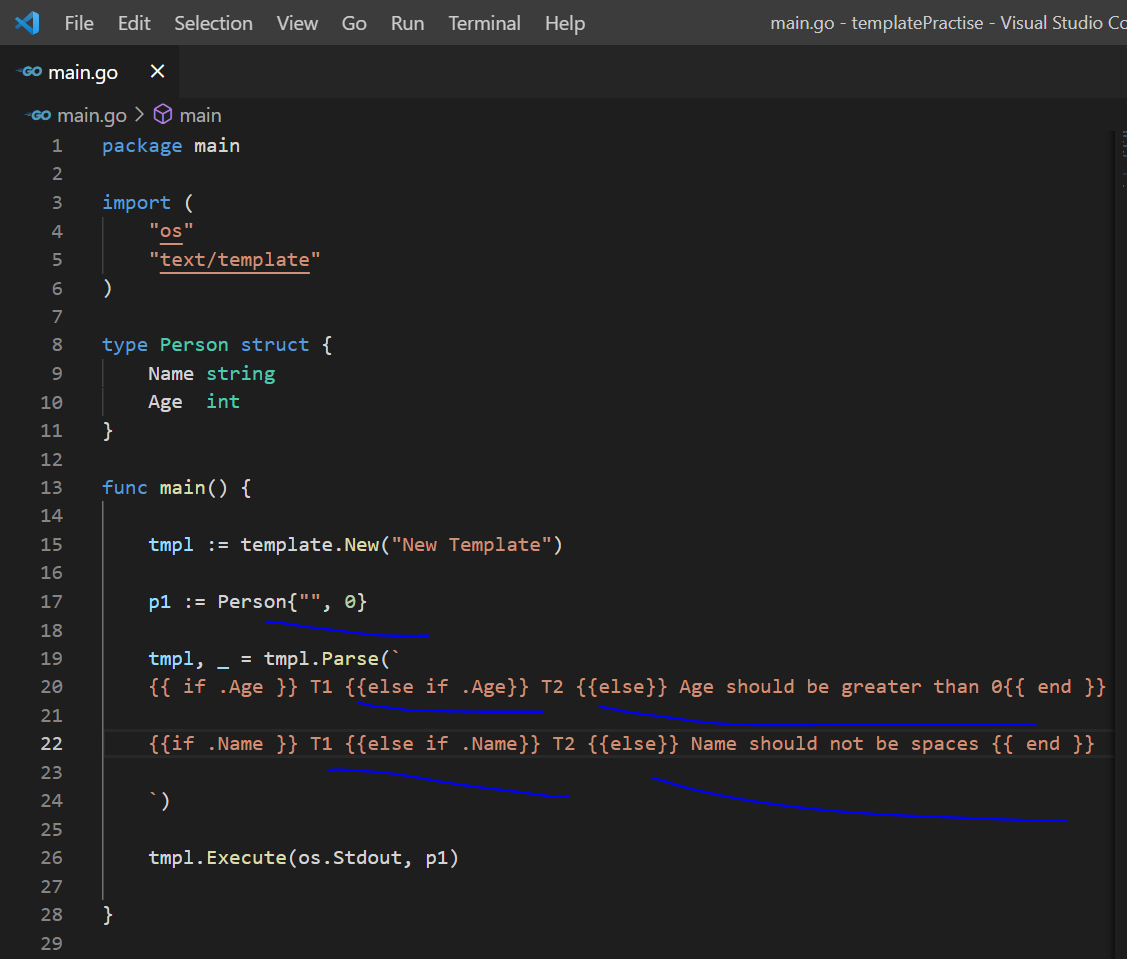1127x959 pixels.
Task: Click main.go in the breadcrumb
Action: (91, 115)
